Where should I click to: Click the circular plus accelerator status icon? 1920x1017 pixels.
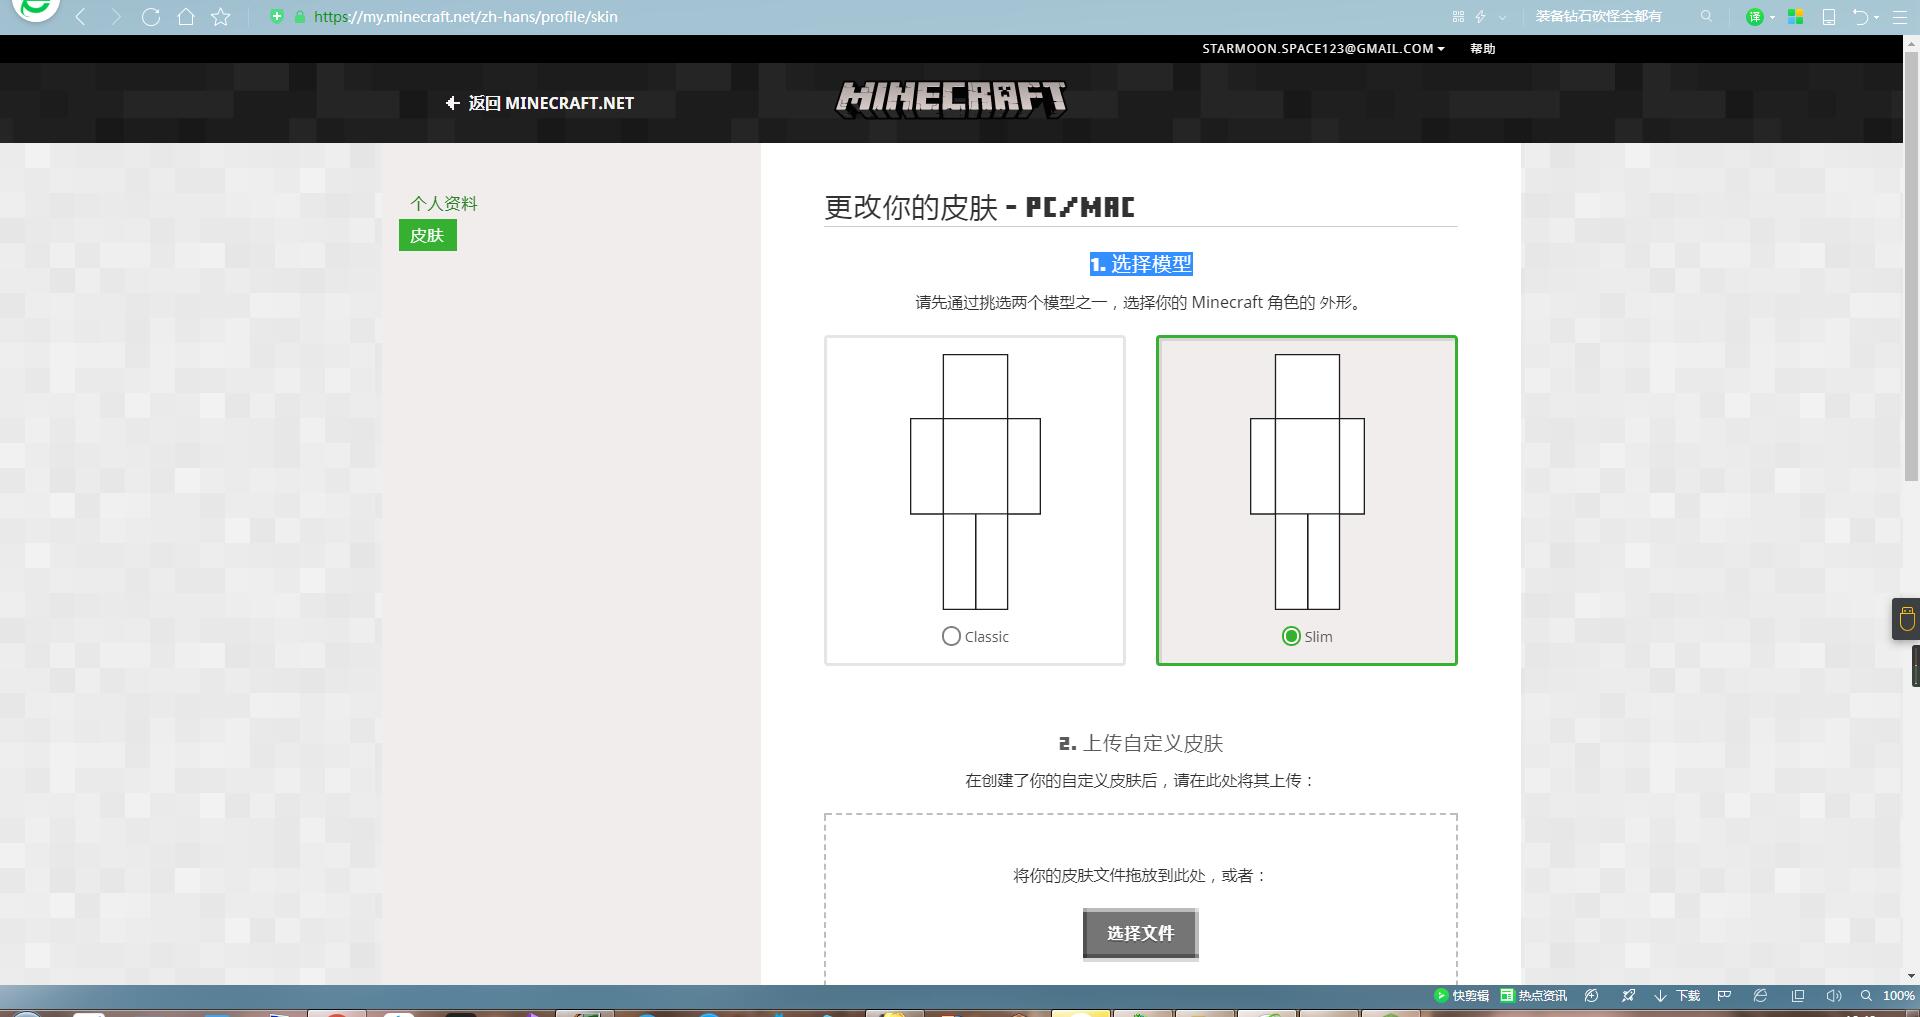pos(1592,996)
